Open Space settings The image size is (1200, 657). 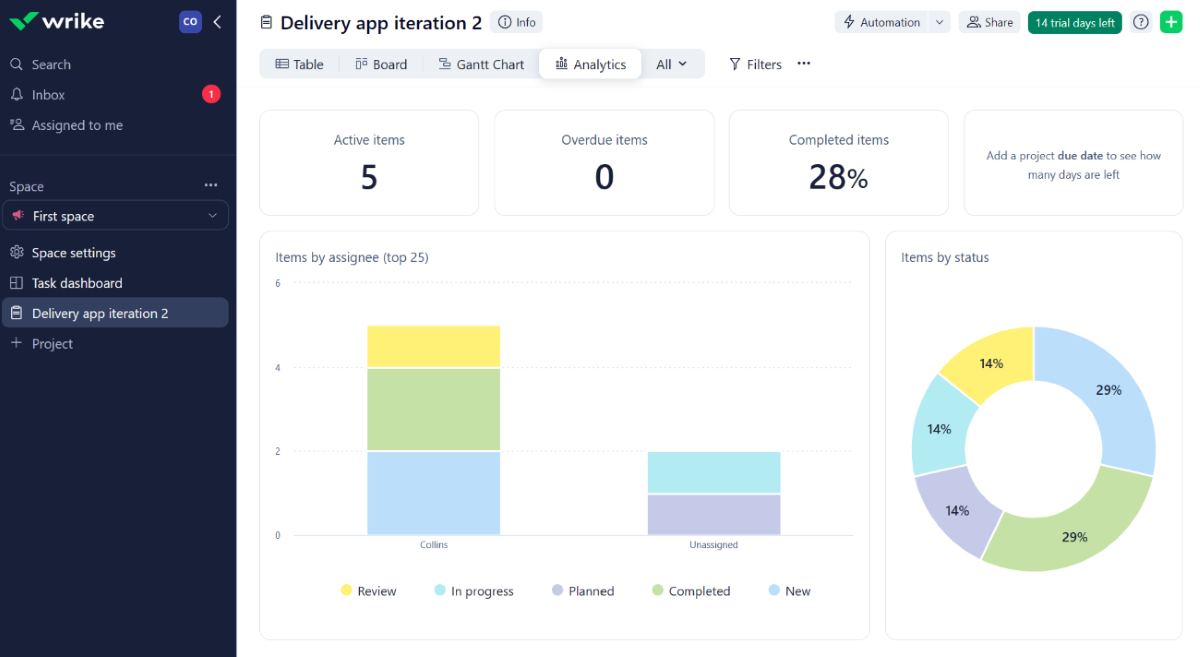(74, 252)
